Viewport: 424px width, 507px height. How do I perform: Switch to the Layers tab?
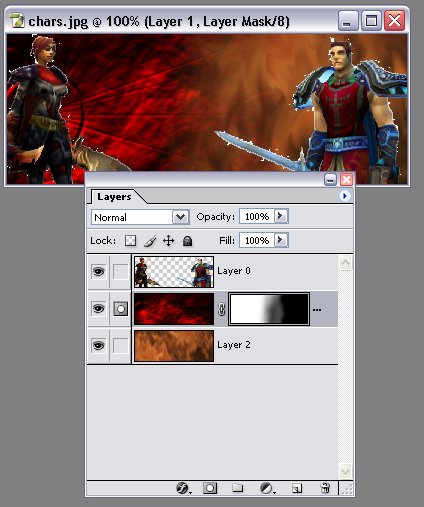114,197
